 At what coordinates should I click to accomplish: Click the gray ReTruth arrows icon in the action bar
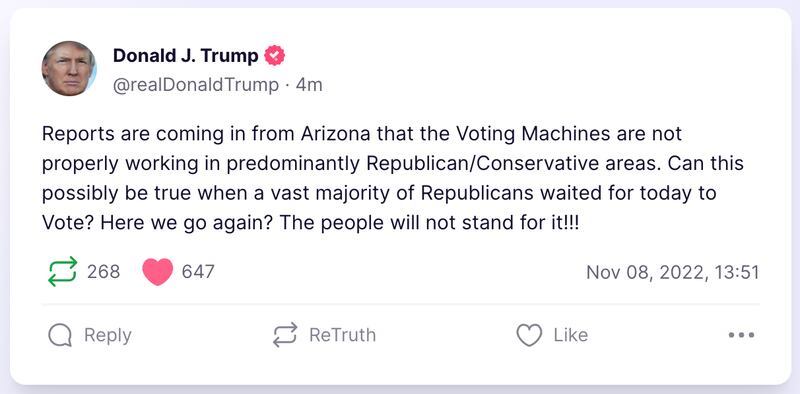click(x=285, y=335)
